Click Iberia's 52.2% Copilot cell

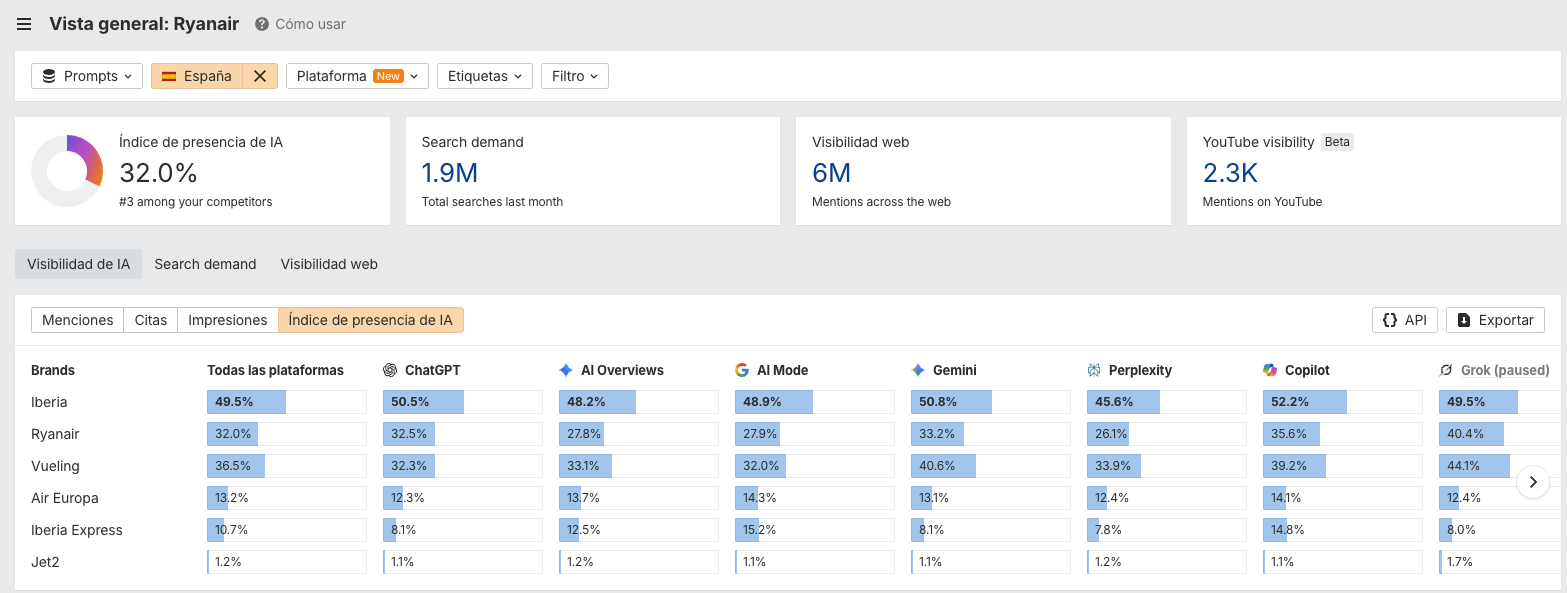[1343, 402]
